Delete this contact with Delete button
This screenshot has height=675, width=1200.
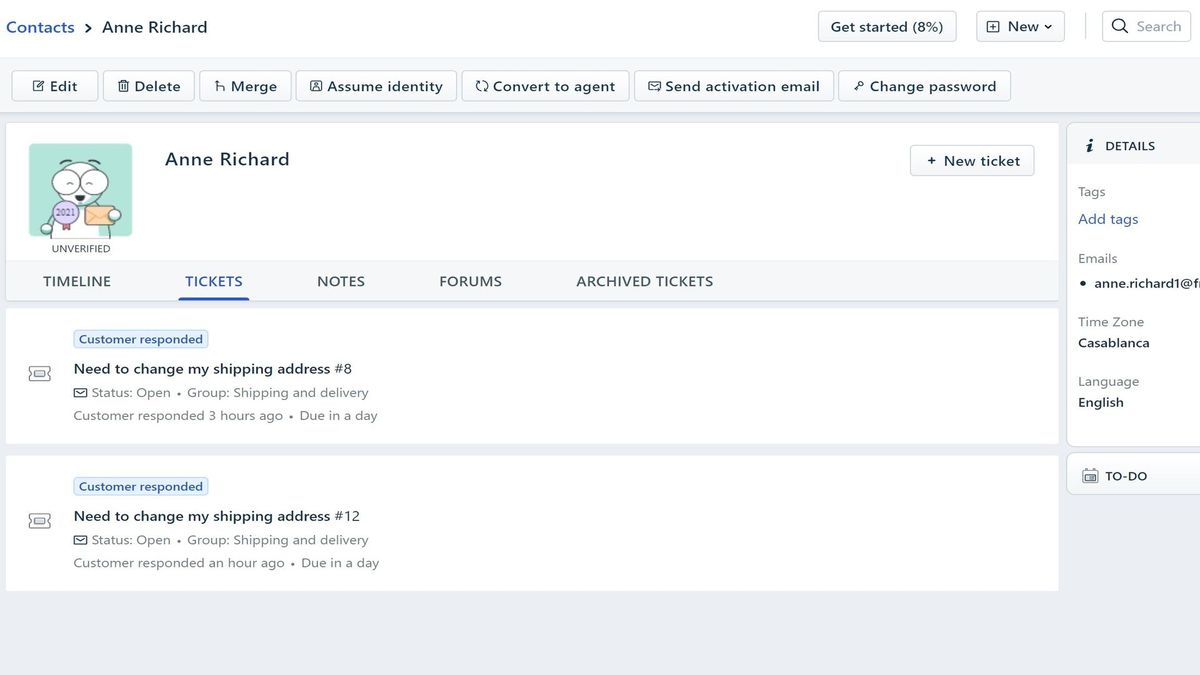[x=149, y=86]
